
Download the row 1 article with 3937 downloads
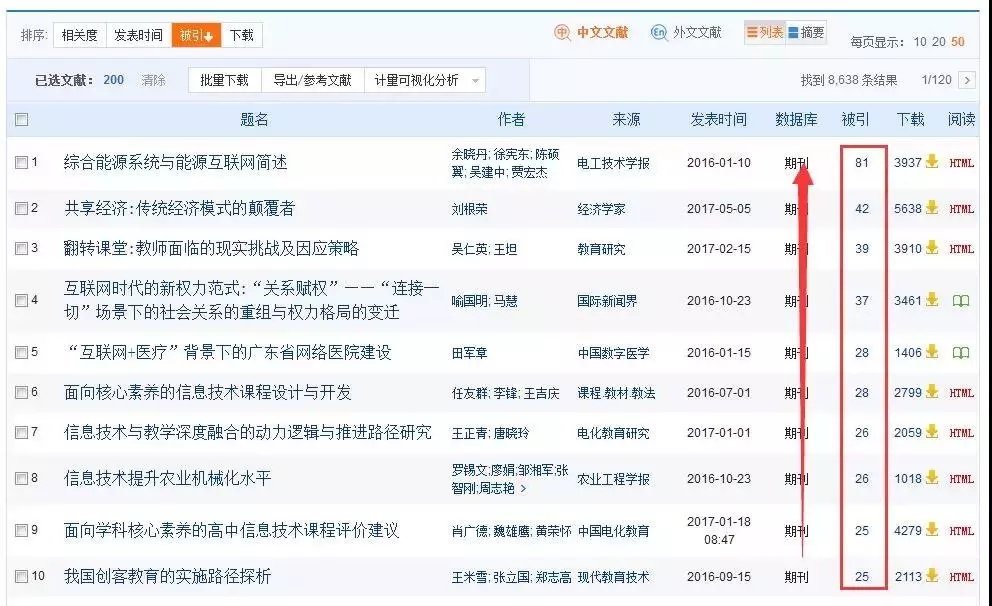click(932, 162)
